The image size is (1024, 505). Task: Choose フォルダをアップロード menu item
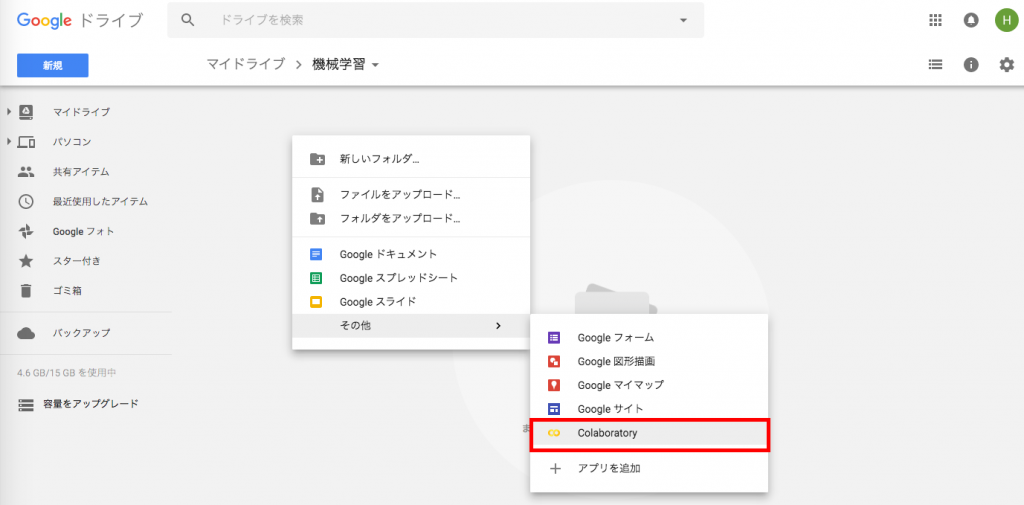click(411, 218)
